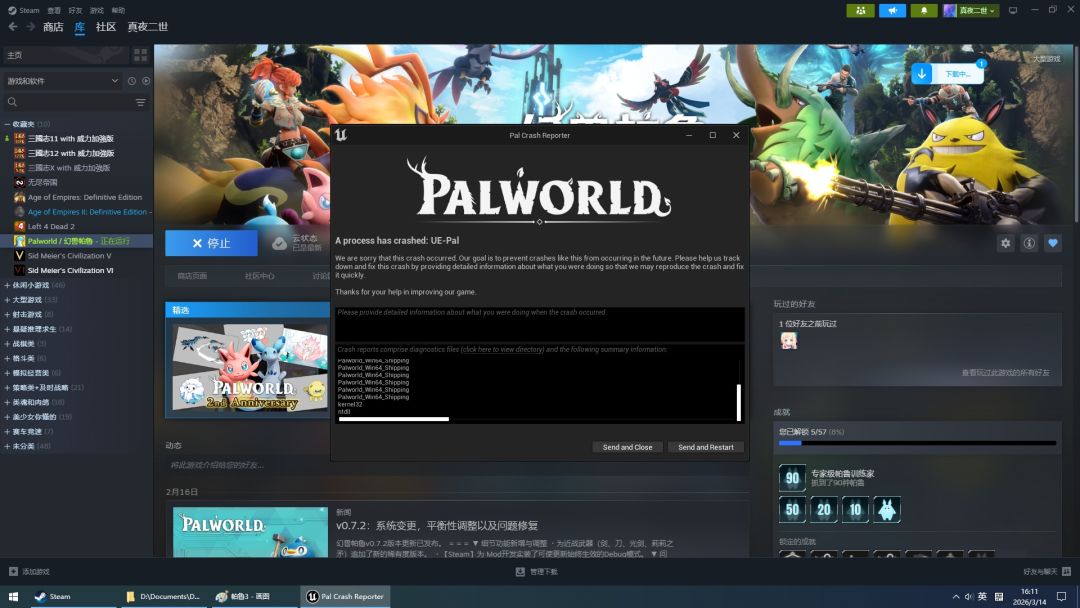
Task: Click the achievements progress bar 5/57
Action: pyautogui.click(x=917, y=443)
